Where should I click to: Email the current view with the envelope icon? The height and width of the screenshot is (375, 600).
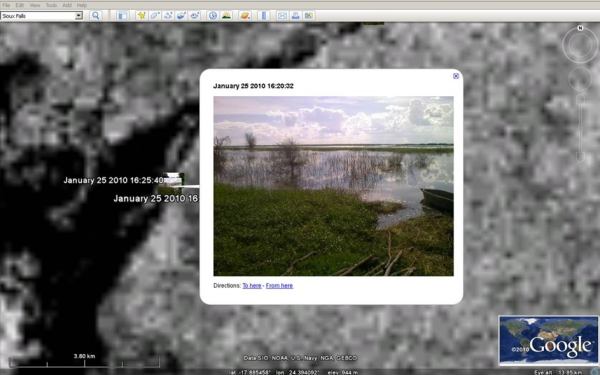pos(282,16)
